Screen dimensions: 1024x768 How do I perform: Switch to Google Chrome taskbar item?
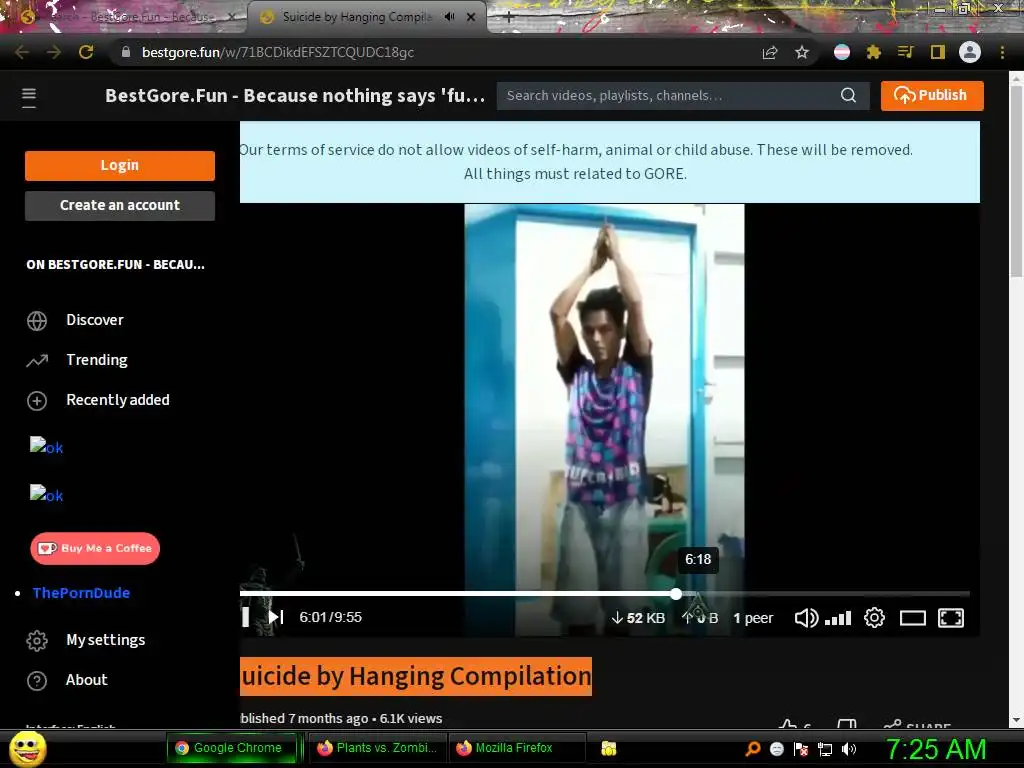point(232,748)
